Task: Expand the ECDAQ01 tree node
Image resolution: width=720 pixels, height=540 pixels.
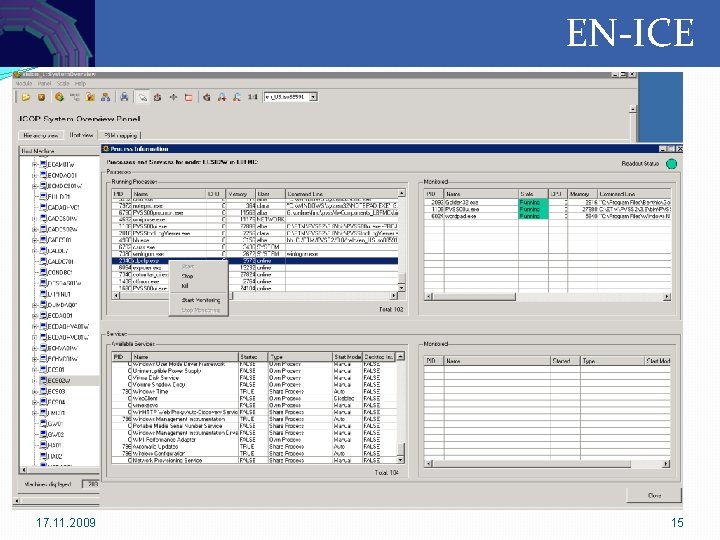Action: click(x=34, y=316)
